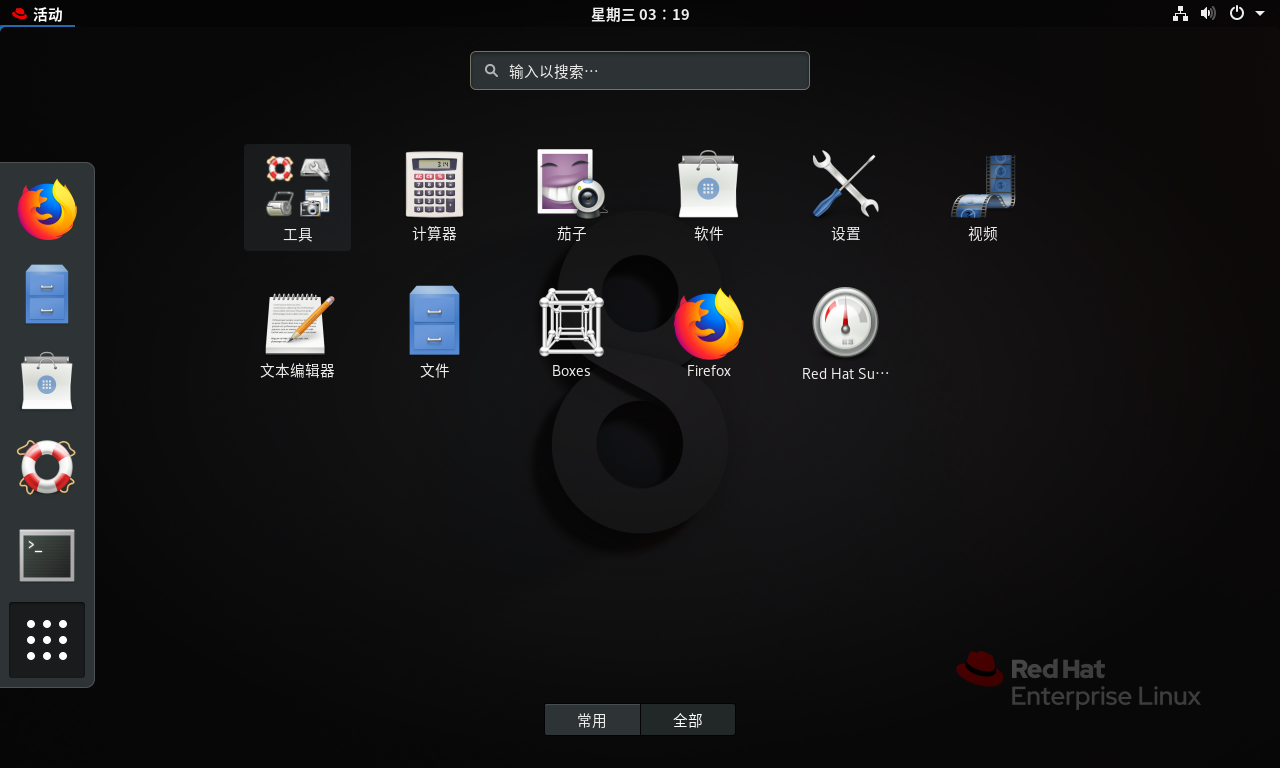
Task: Switch to the 全部 all apps tab
Action: [x=688, y=720]
